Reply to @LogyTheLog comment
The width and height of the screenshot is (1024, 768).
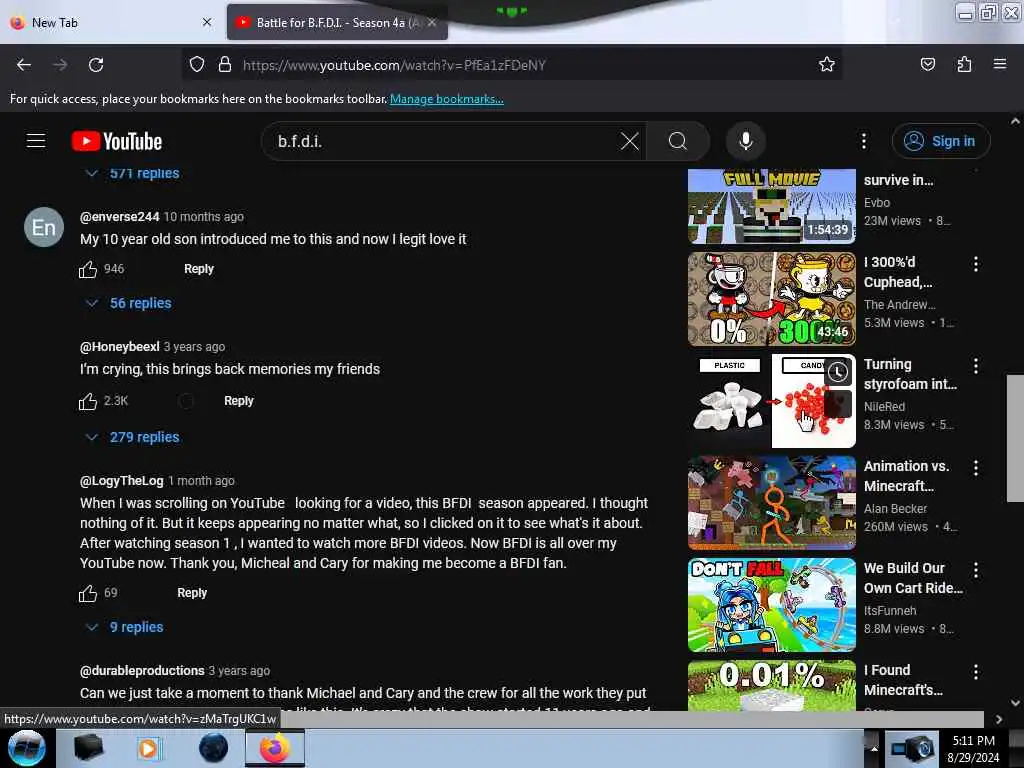click(192, 593)
